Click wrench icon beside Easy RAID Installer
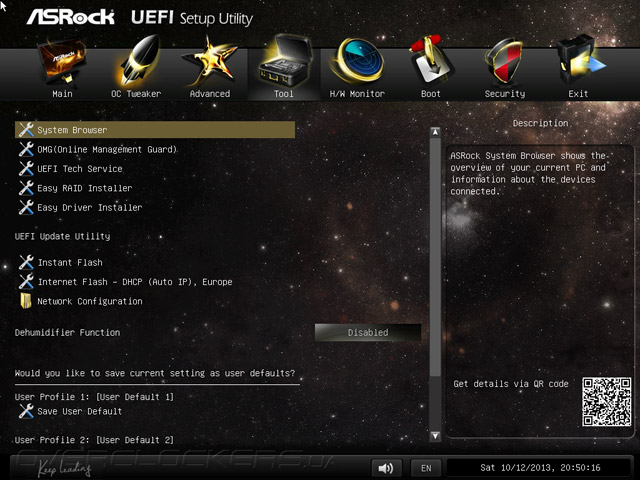This screenshot has height=480, width=640. click(26, 188)
